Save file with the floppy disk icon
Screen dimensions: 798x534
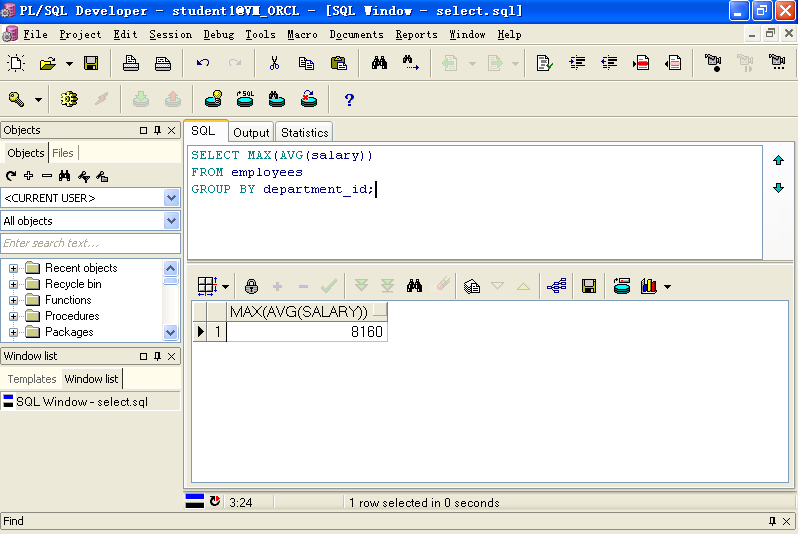[x=91, y=63]
